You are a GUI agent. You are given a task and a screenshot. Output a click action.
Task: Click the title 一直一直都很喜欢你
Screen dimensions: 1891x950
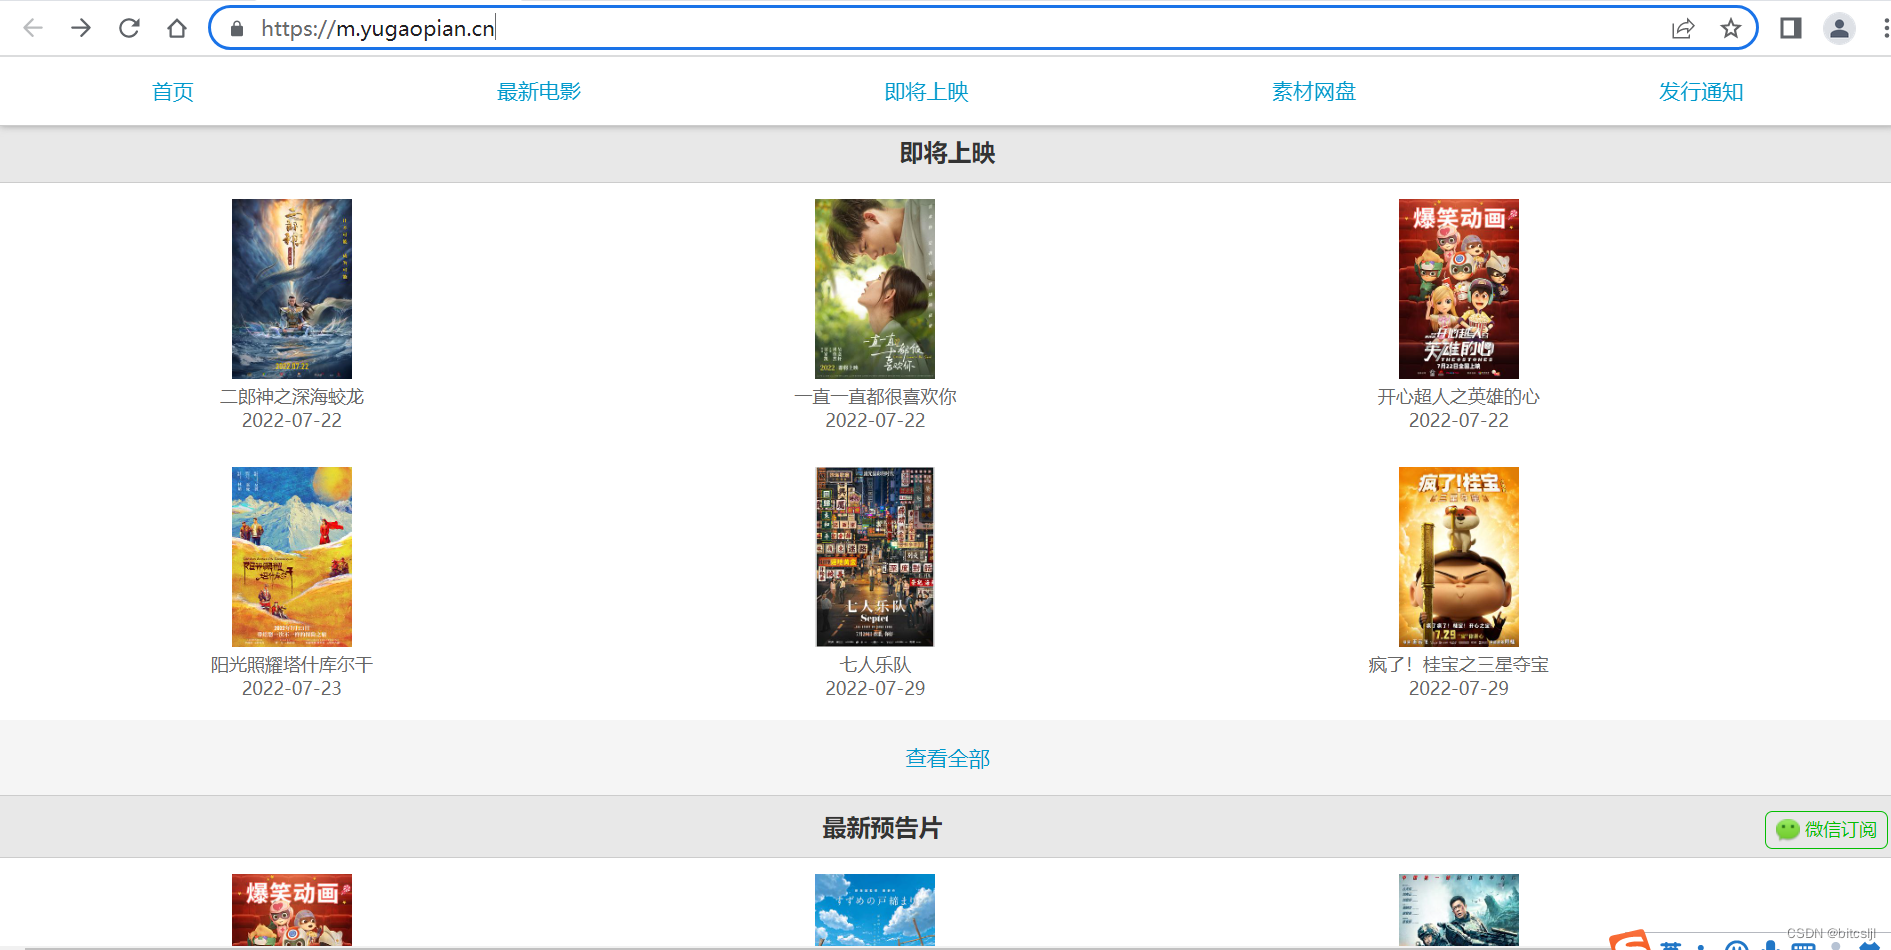[875, 397]
